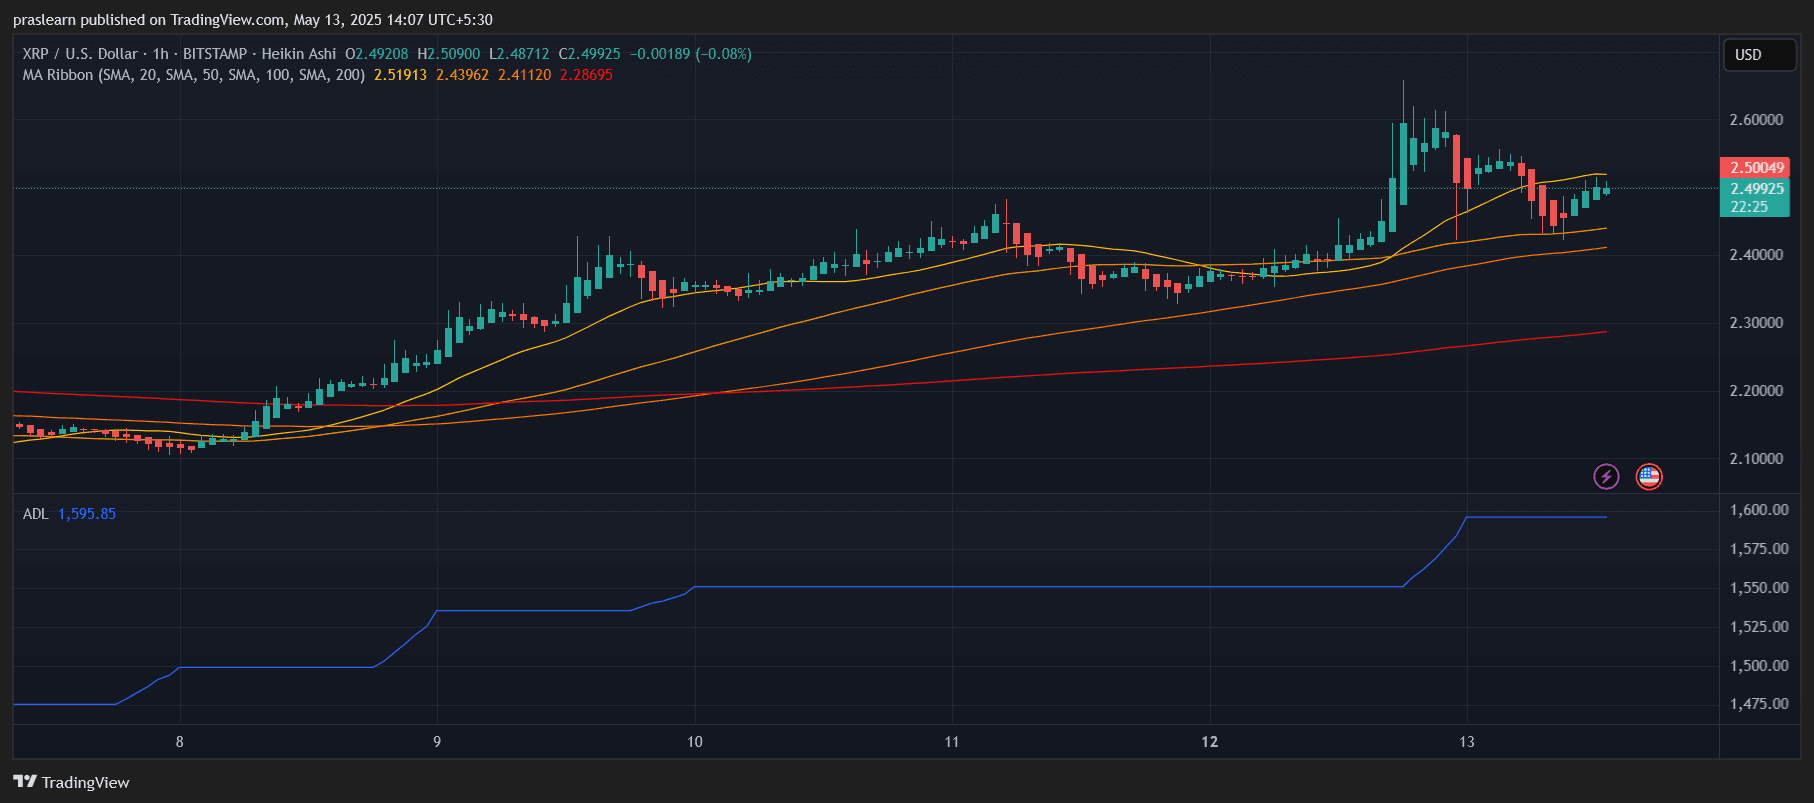Click date label 13 on time axis
1814x803 pixels.
coord(1466,742)
